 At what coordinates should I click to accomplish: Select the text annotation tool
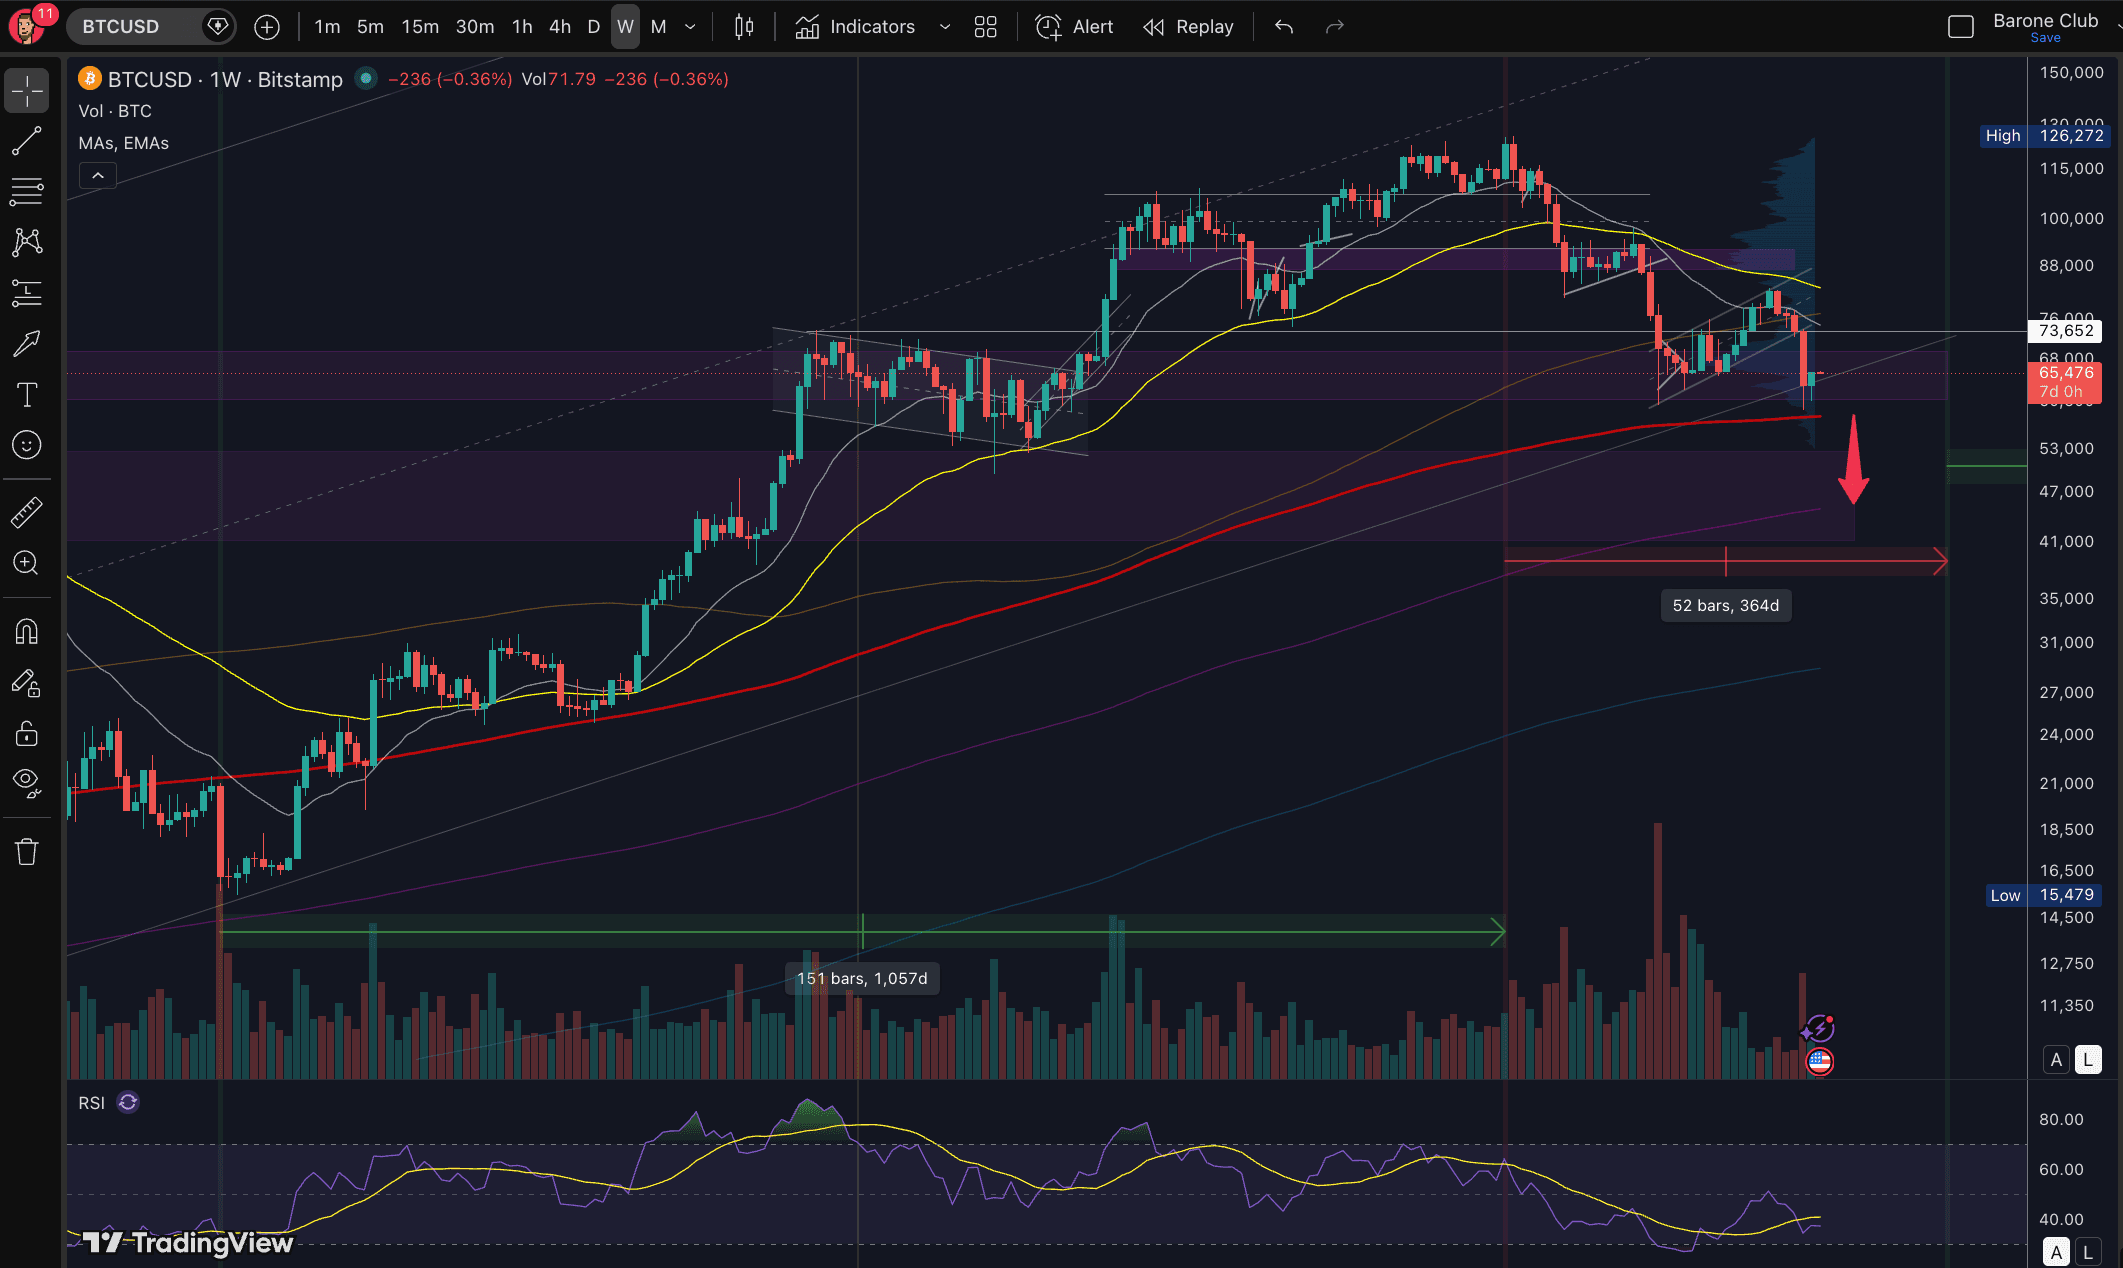click(x=27, y=394)
